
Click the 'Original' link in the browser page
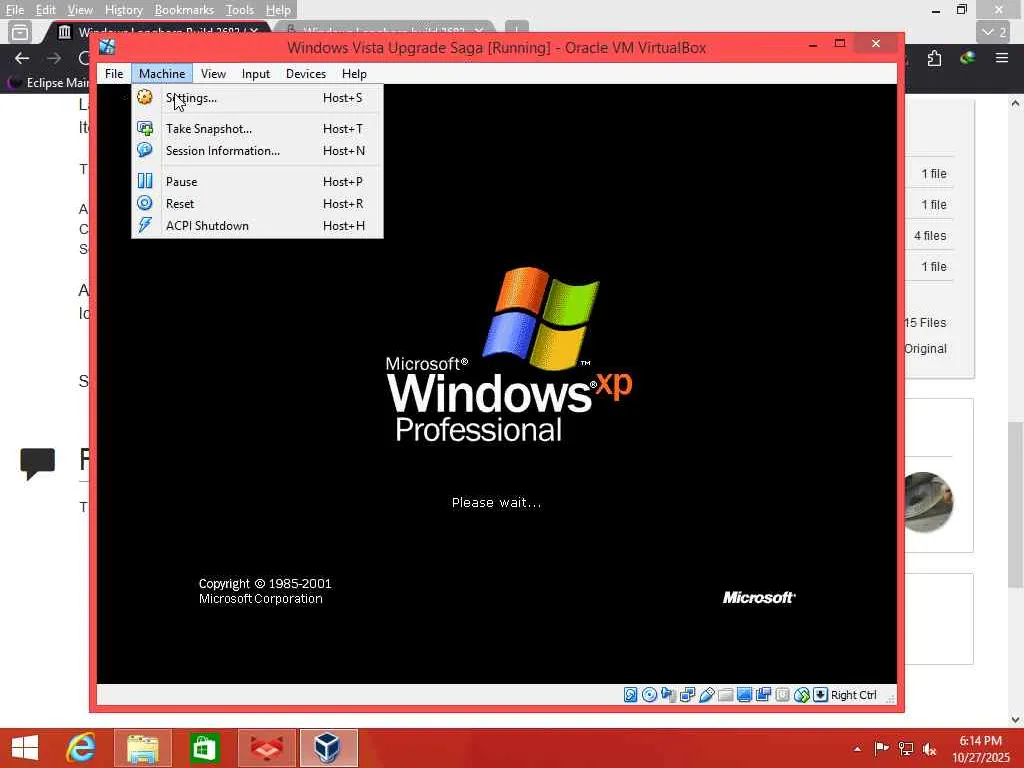(x=925, y=349)
